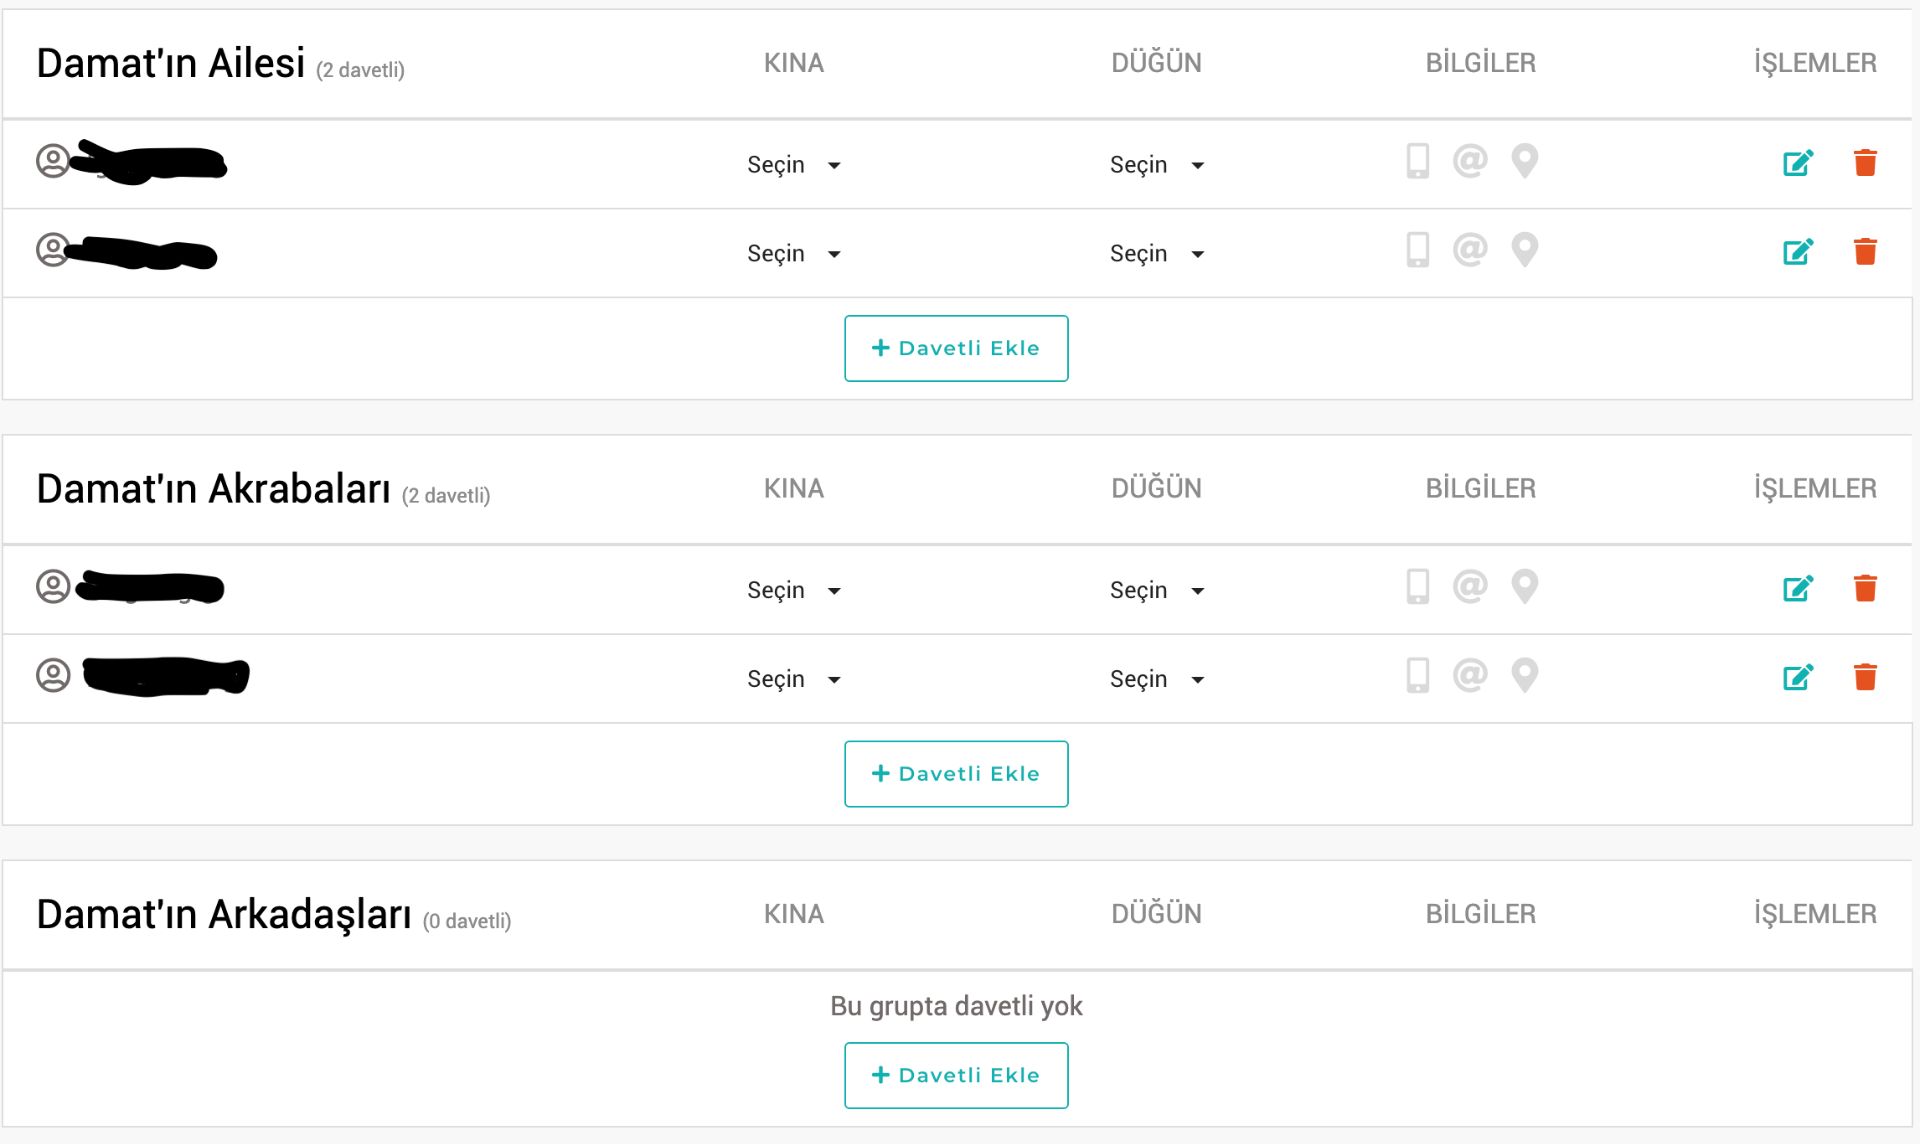Open DÜĞÜN Seçin dropdown, second Damat'ın Akrabaları guest
The height and width of the screenshot is (1144, 1920).
(1157, 680)
